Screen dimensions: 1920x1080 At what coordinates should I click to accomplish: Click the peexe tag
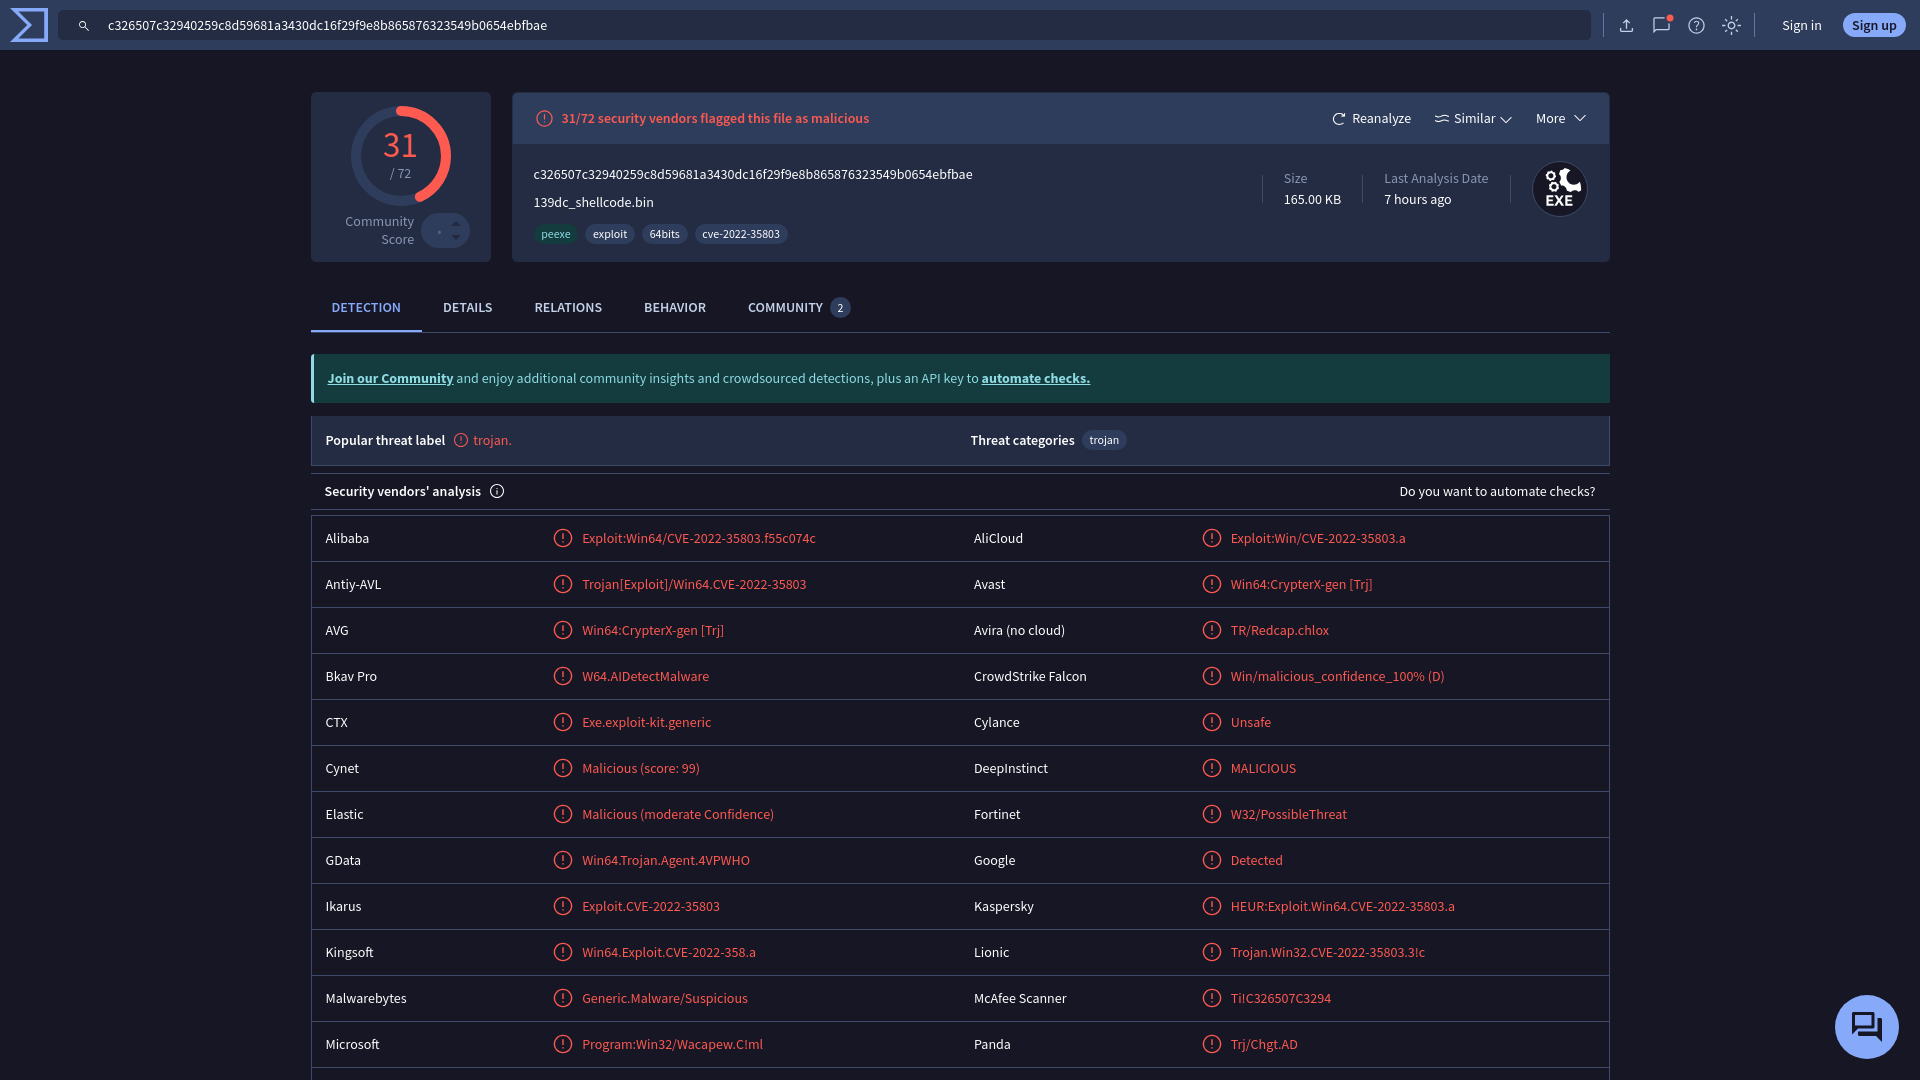[x=556, y=235]
